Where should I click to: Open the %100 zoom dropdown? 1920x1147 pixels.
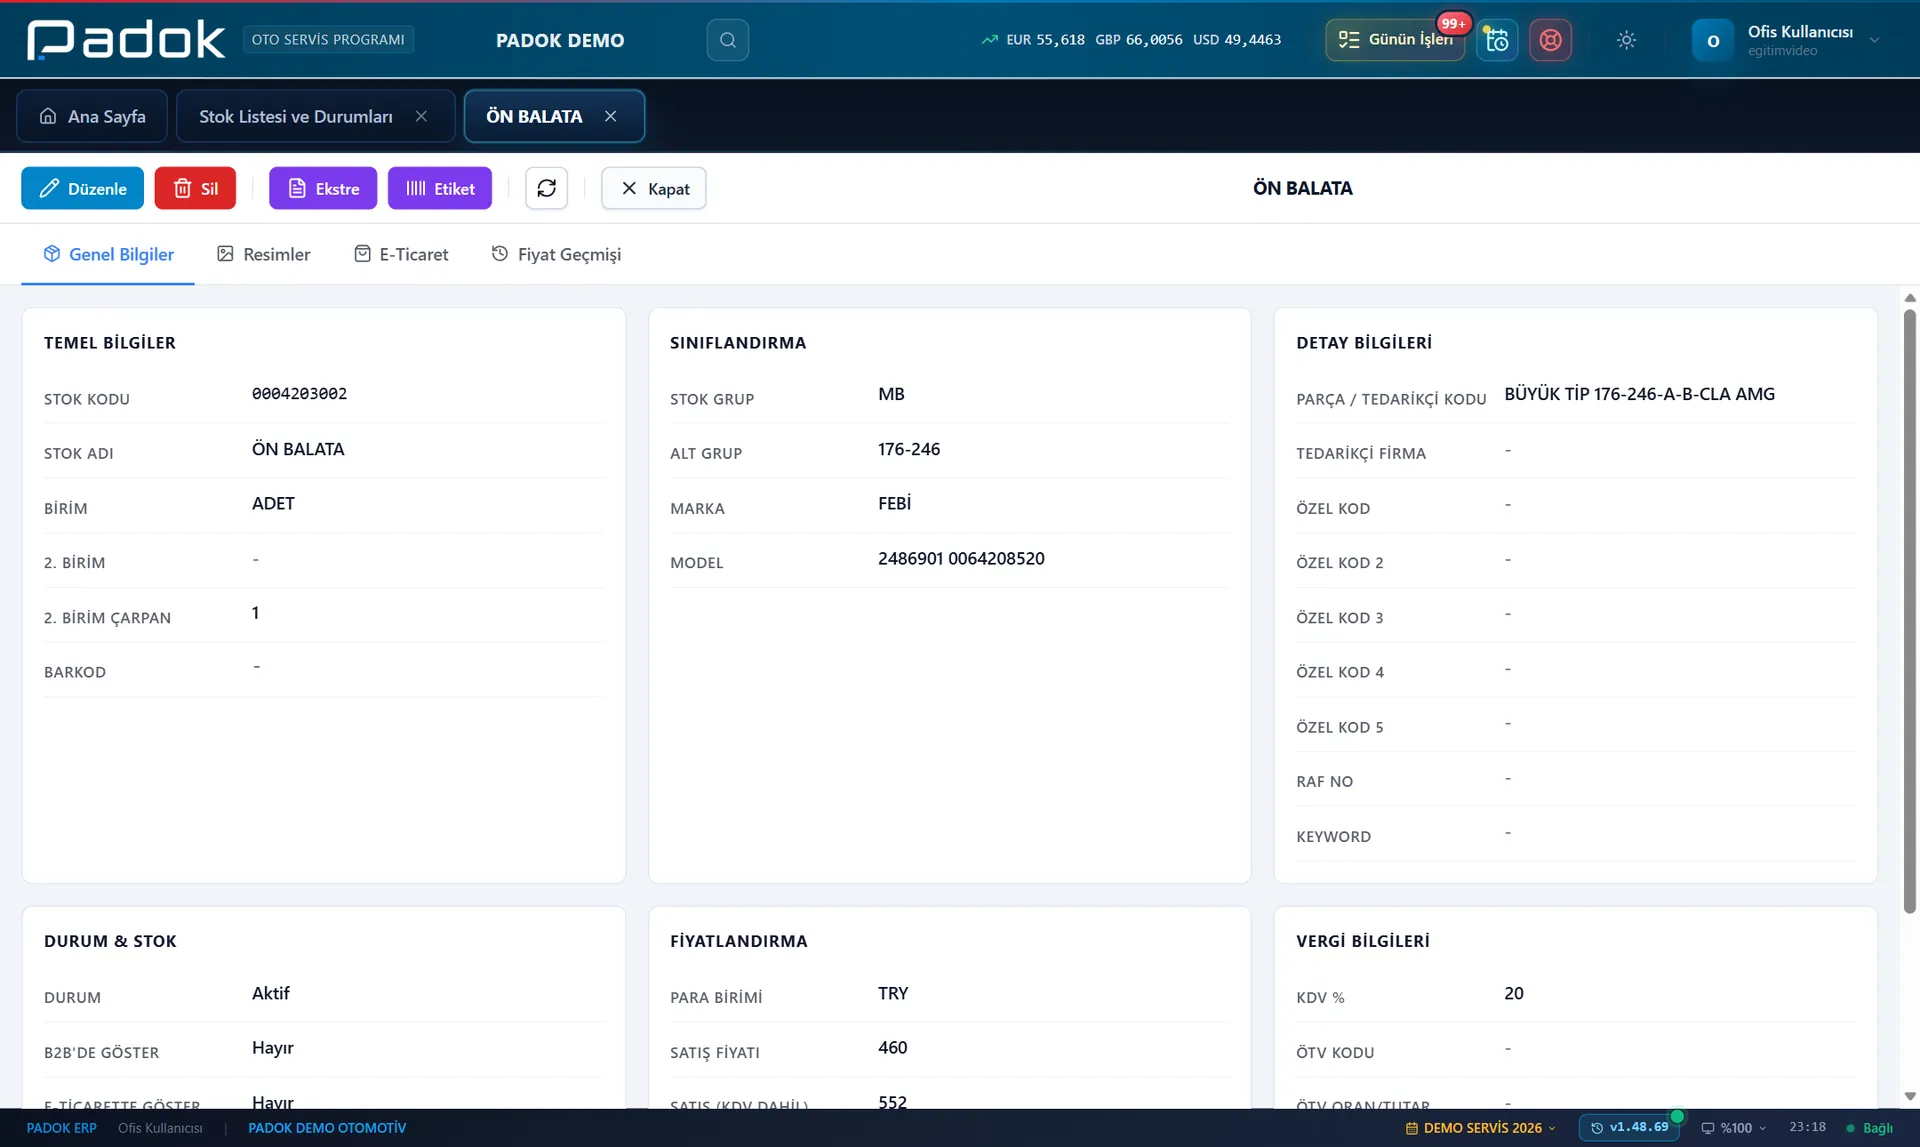[x=1733, y=1128]
